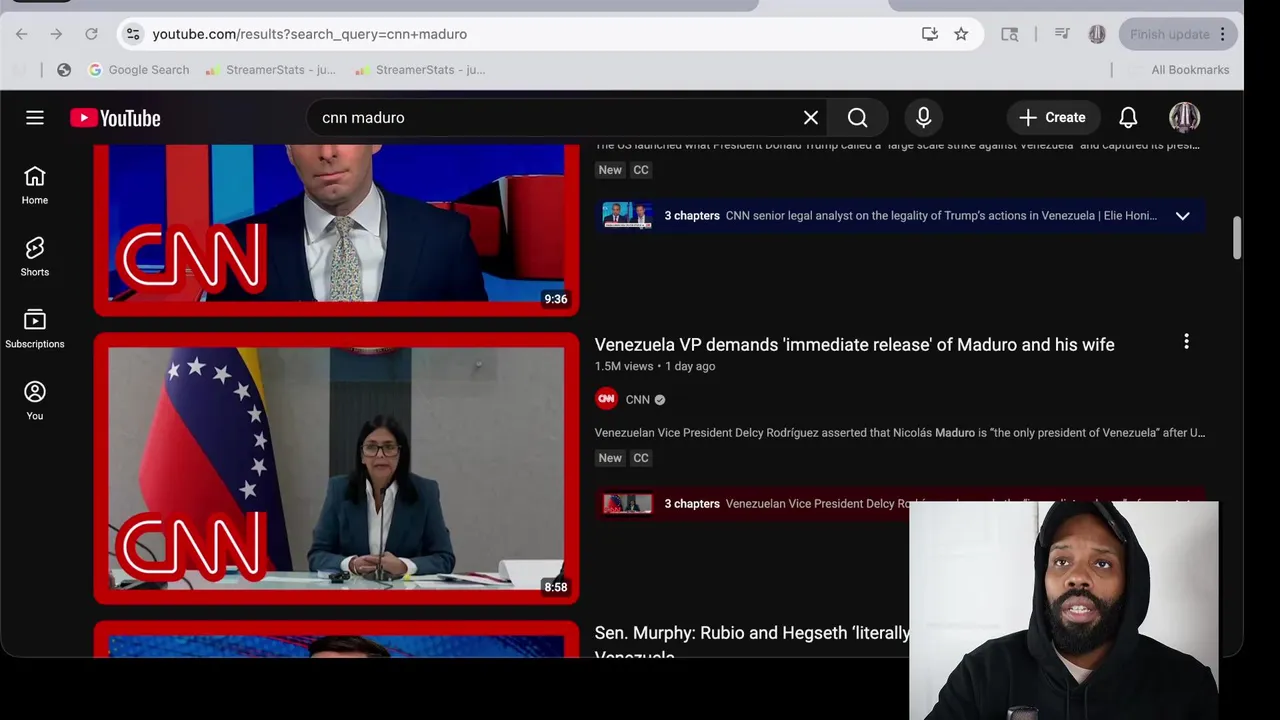The image size is (1280, 720).
Task: Clear the search query with X
Action: point(811,118)
